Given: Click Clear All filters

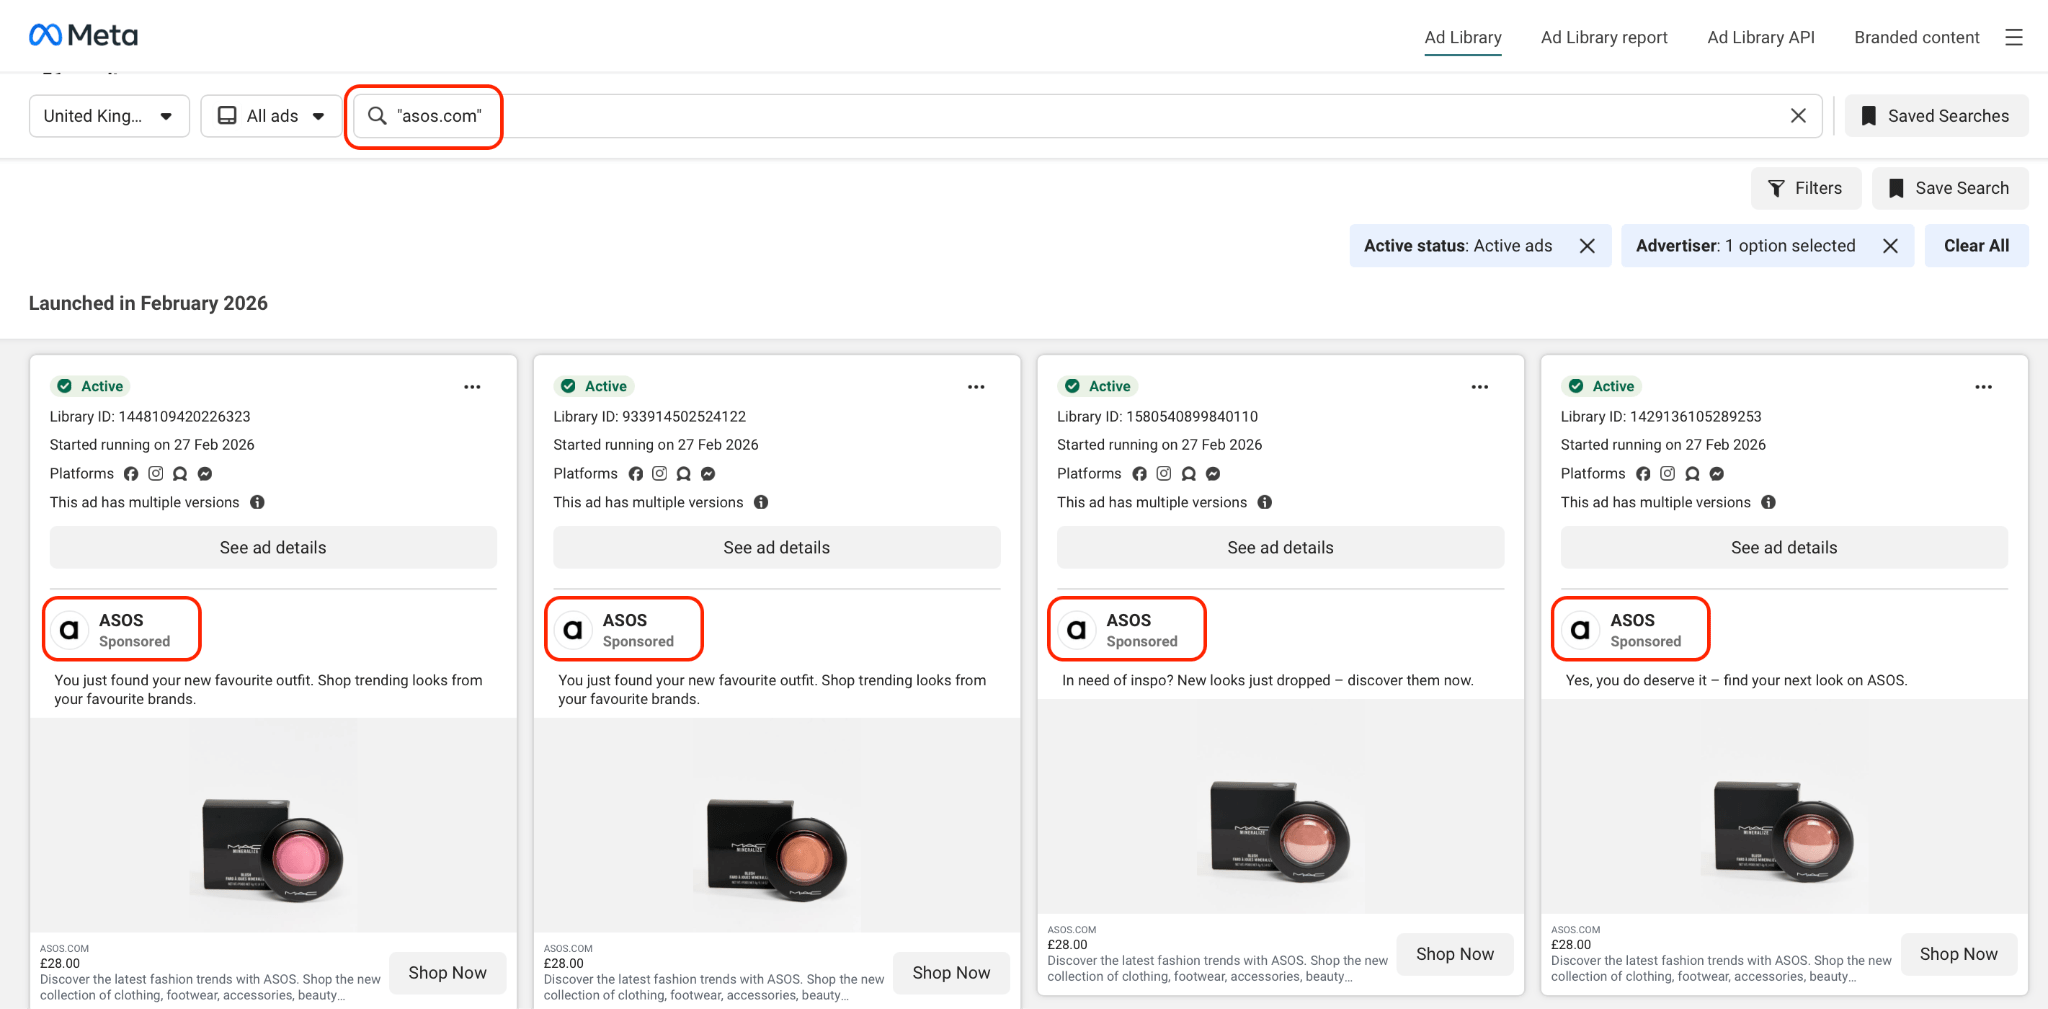Looking at the screenshot, I should pos(1976,246).
